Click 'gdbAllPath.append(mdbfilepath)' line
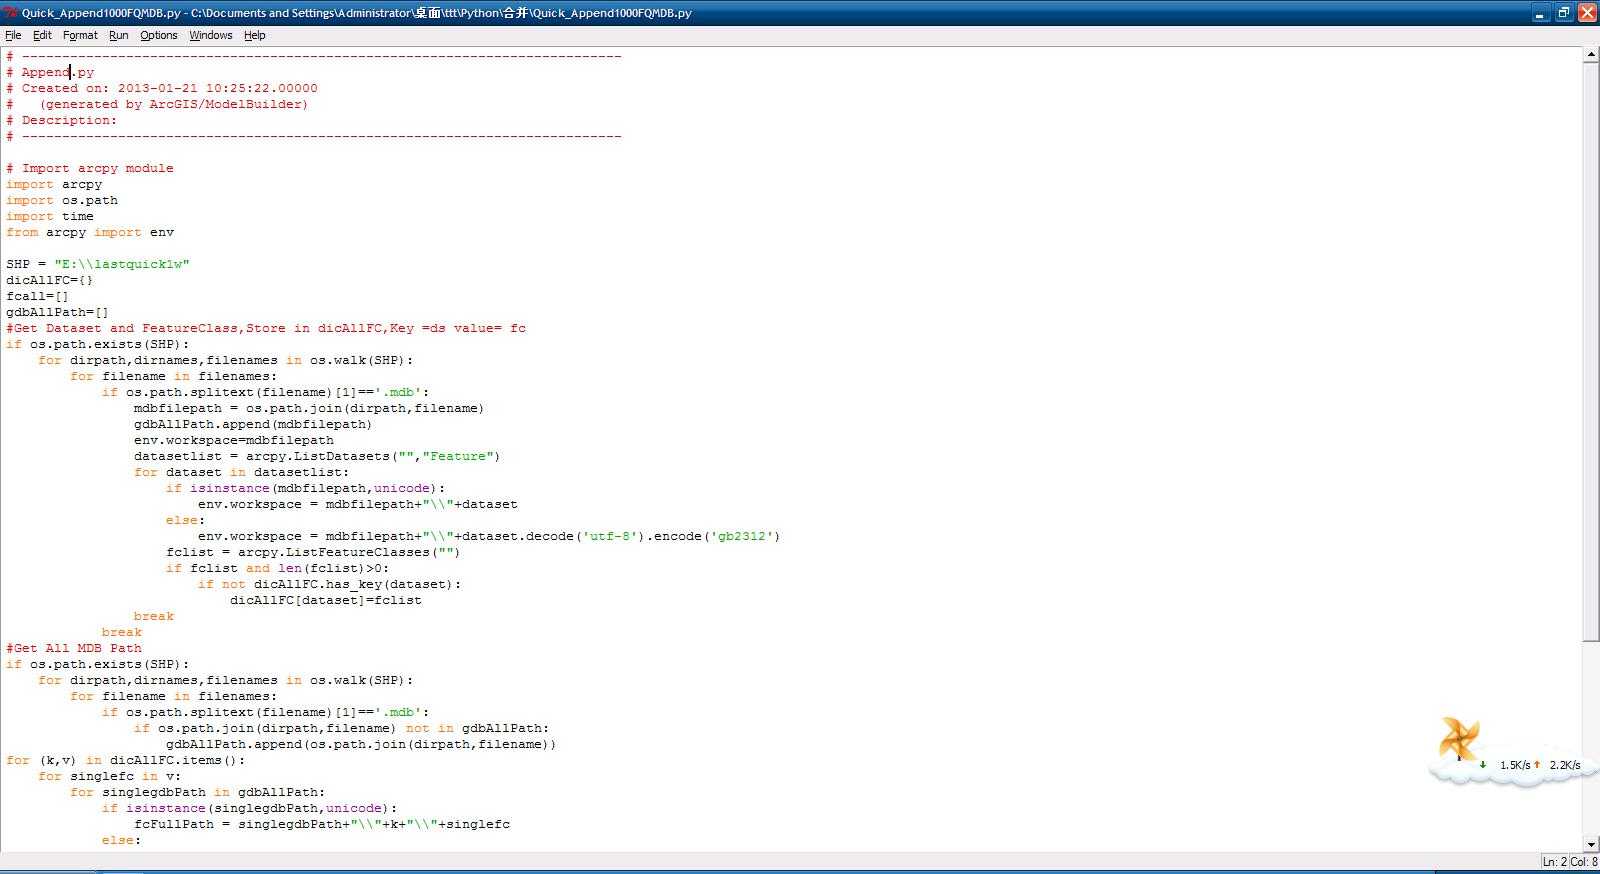This screenshot has width=1600, height=874. [253, 424]
